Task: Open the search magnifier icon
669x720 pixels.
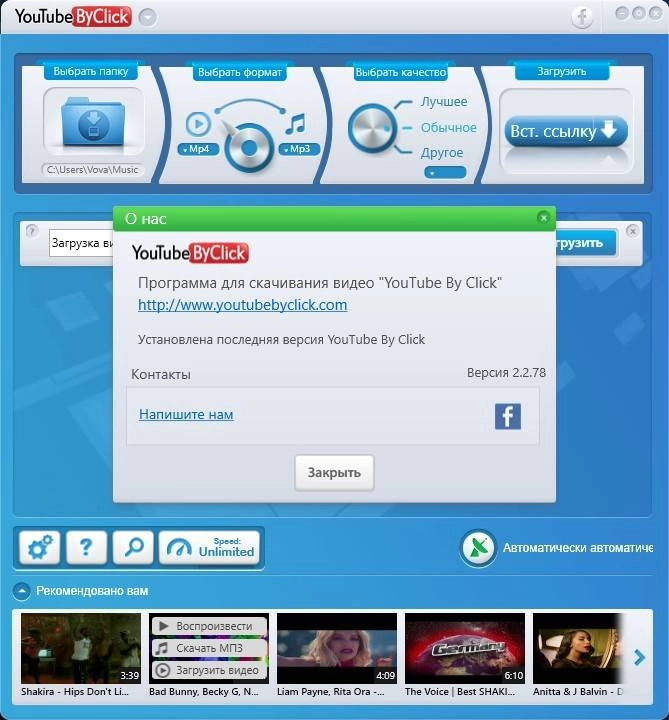Action: click(133, 547)
